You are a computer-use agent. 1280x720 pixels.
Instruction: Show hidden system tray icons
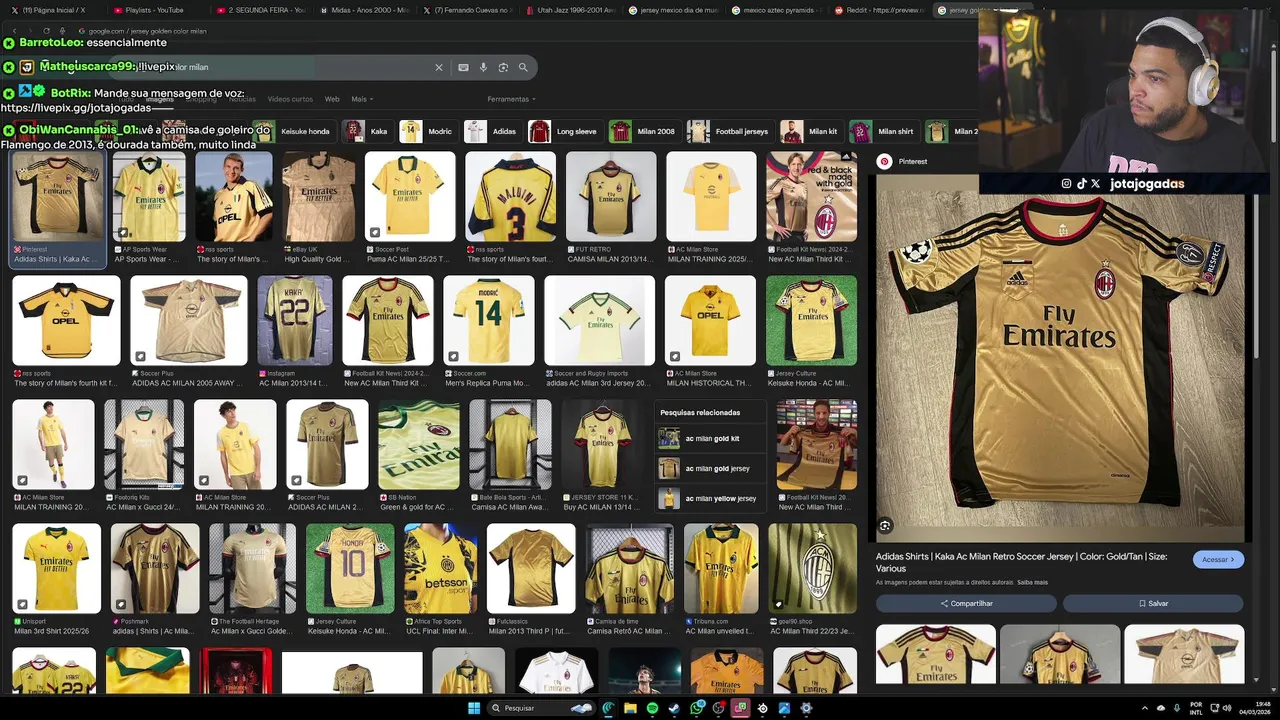pyautogui.click(x=1145, y=708)
